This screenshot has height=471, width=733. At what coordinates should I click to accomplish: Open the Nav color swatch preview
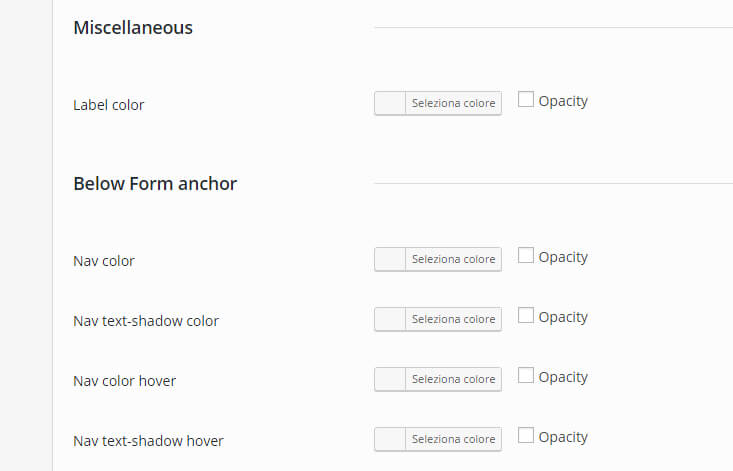[390, 259]
